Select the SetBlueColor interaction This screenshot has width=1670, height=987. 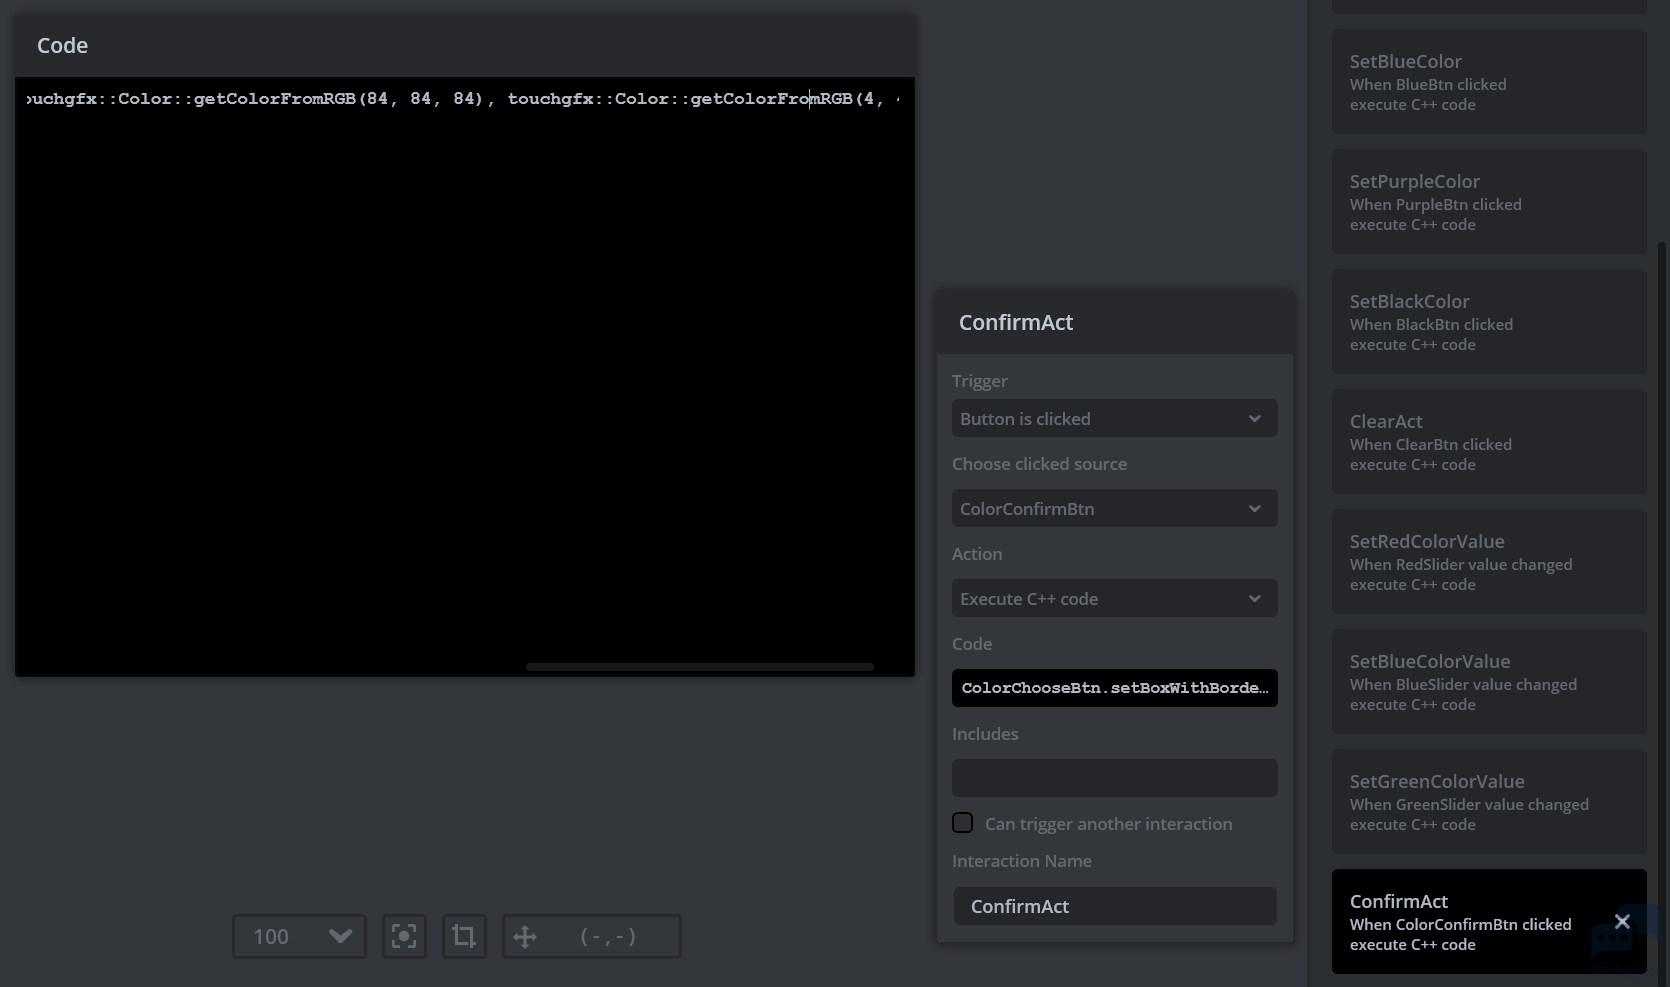click(x=1488, y=82)
